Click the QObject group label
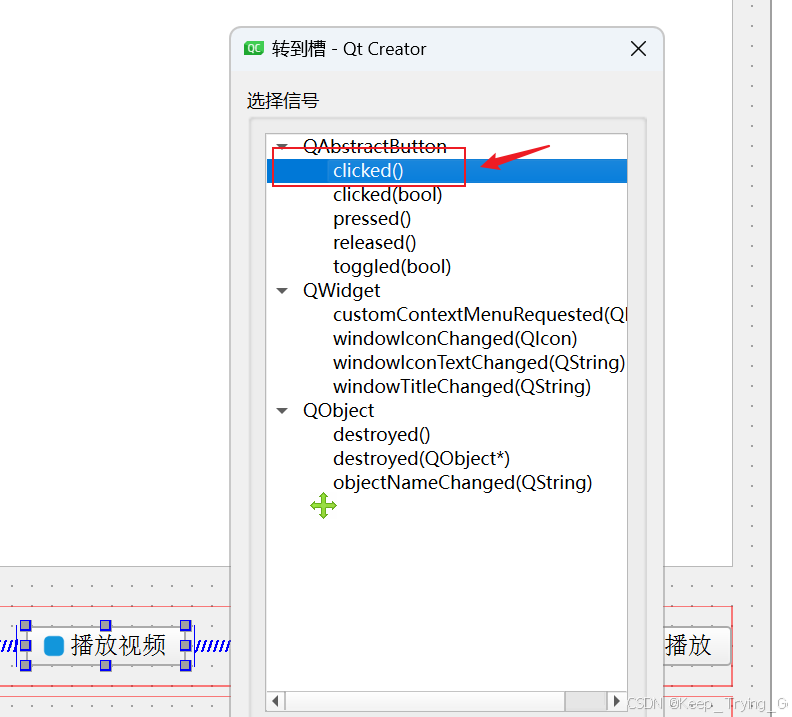 338,411
